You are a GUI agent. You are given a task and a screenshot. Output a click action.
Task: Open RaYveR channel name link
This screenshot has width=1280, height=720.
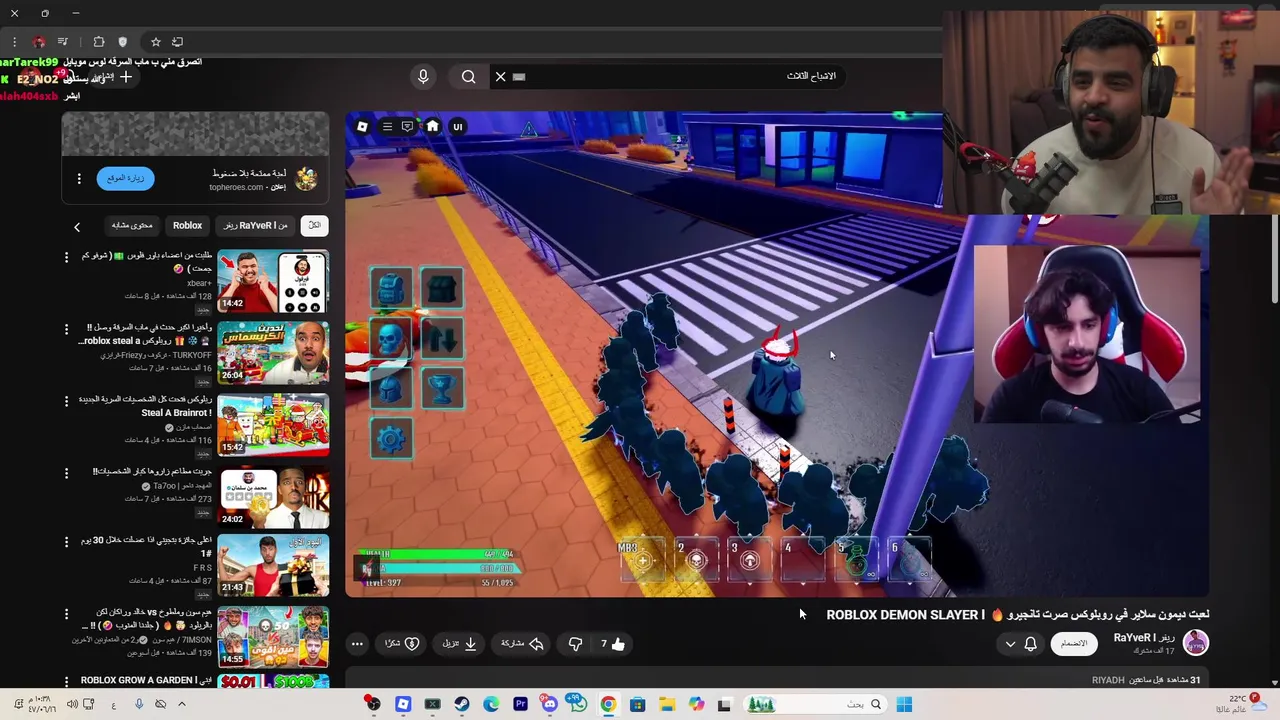point(1145,638)
